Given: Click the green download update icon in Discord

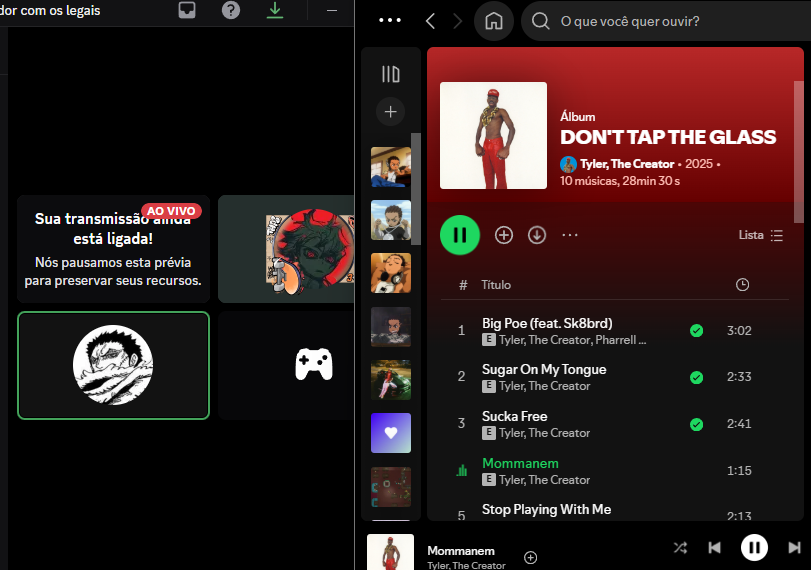Looking at the screenshot, I should [x=275, y=10].
